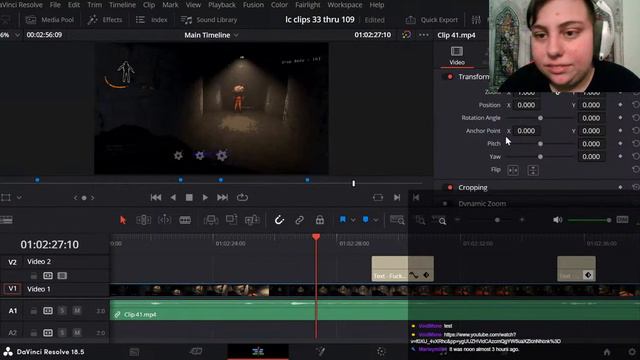The height and width of the screenshot is (360, 640).
Task: Click the flip vertical button
Action: point(533,171)
